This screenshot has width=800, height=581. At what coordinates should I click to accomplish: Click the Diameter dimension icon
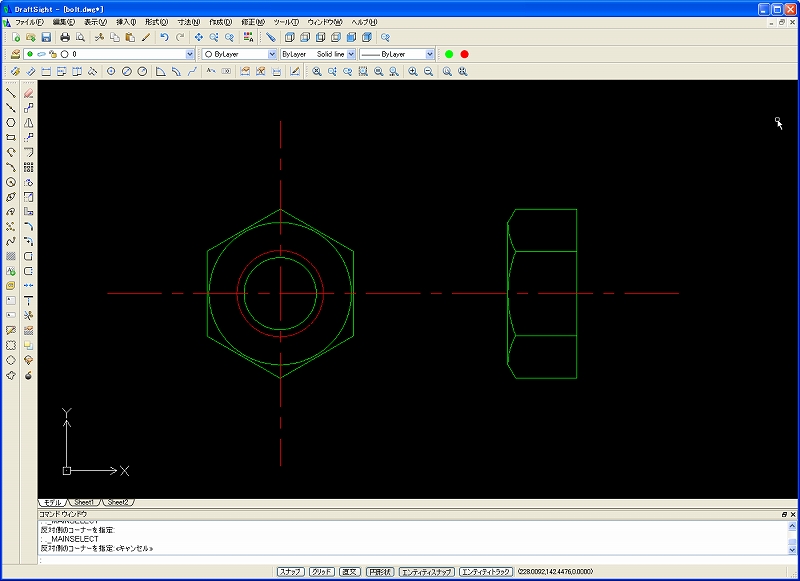[x=127, y=71]
